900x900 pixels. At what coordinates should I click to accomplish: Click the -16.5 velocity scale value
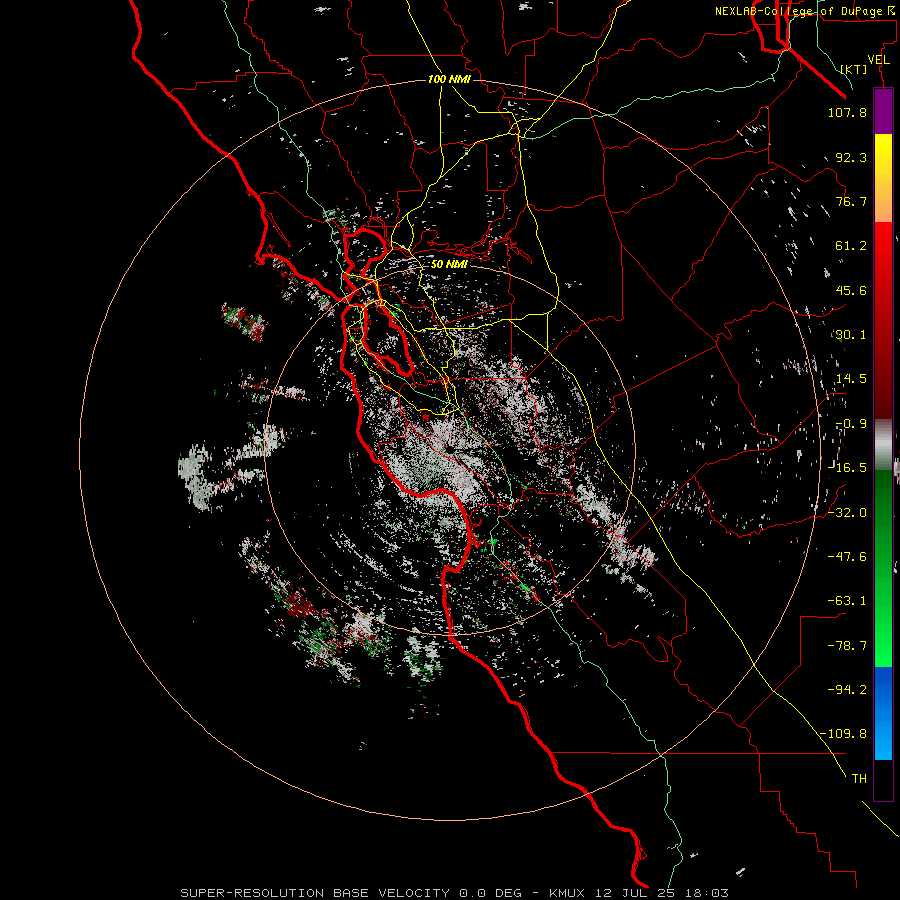pos(847,468)
